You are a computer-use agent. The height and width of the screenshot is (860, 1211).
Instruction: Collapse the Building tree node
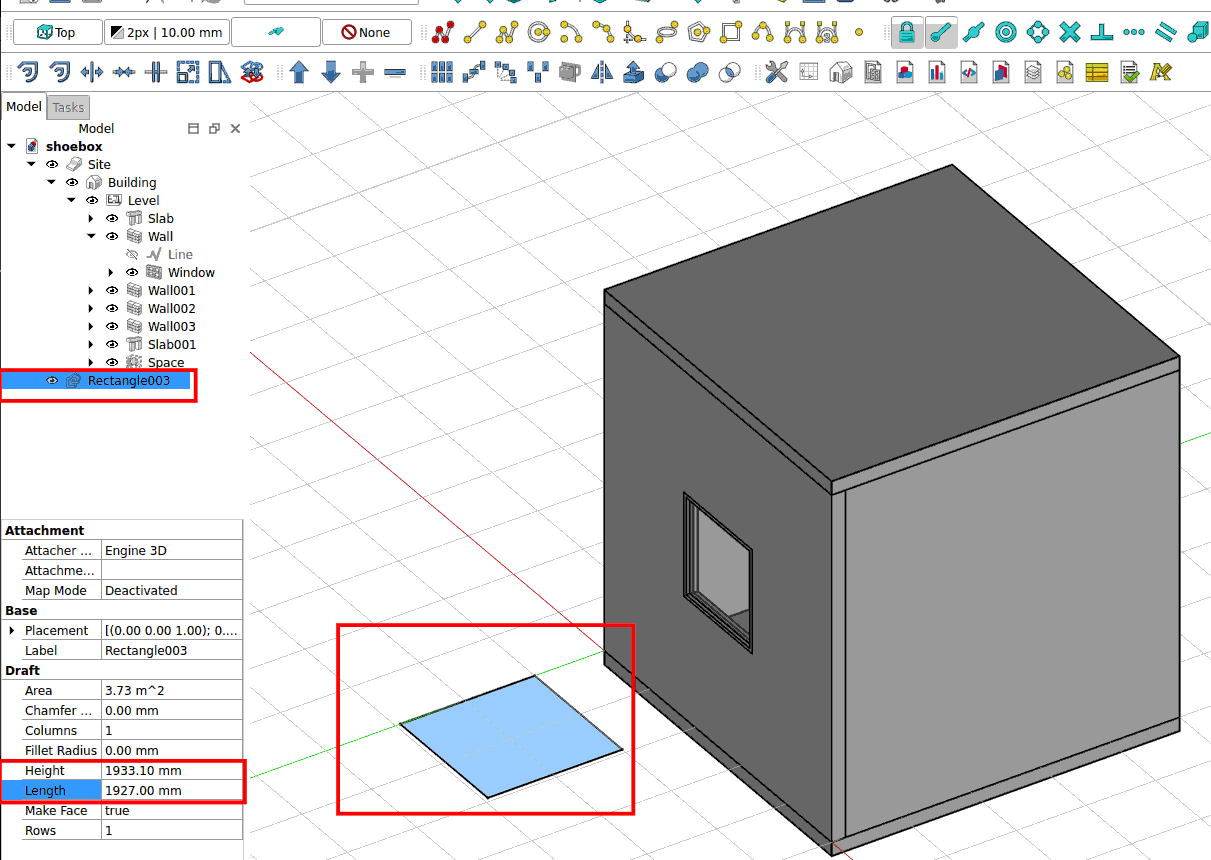[x=51, y=182]
